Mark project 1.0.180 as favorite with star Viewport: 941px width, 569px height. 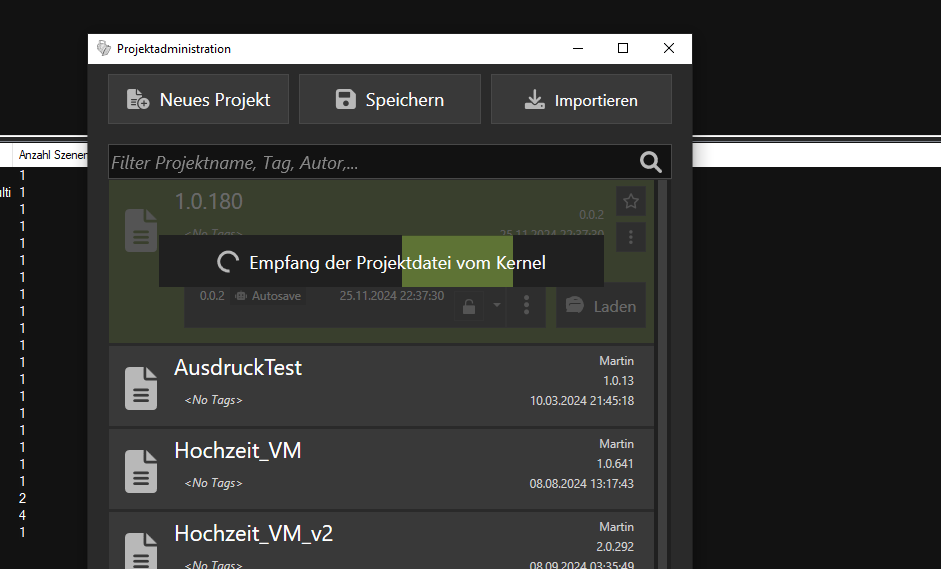pyautogui.click(x=630, y=201)
